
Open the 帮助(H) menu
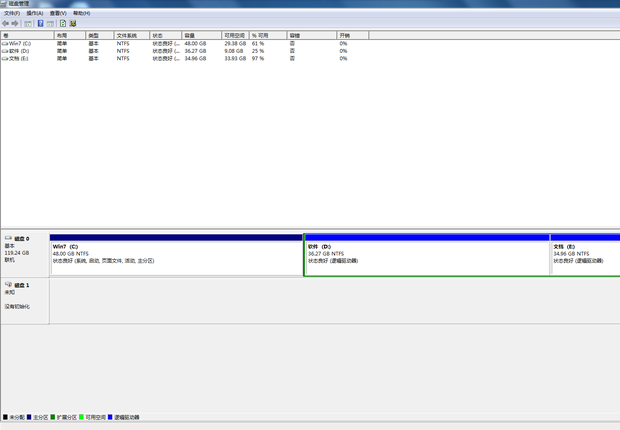click(81, 13)
